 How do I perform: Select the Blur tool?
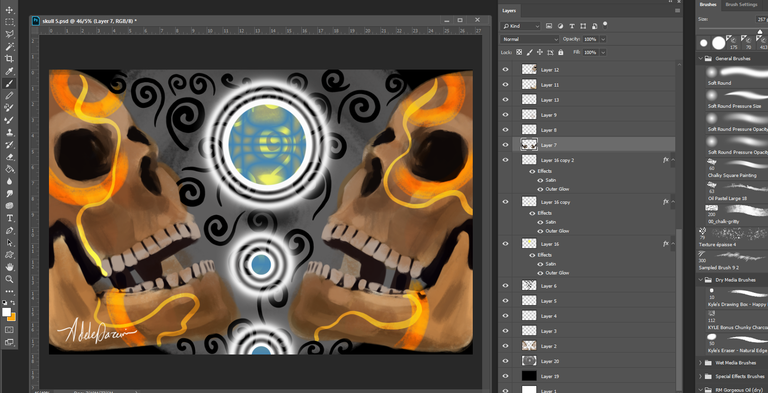(x=9, y=181)
